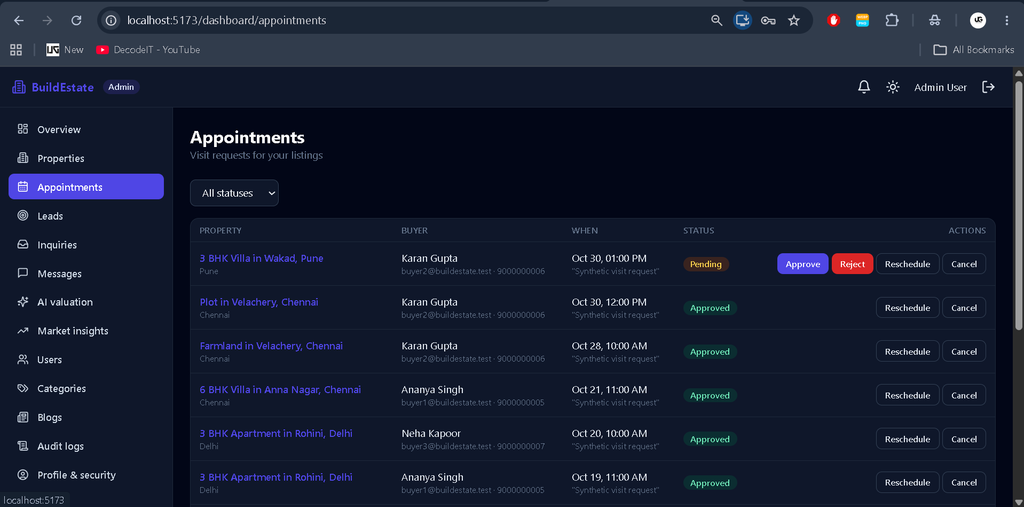The width and height of the screenshot is (1024, 507).
Task: Open password manager key icon
Action: pyautogui.click(x=768, y=20)
